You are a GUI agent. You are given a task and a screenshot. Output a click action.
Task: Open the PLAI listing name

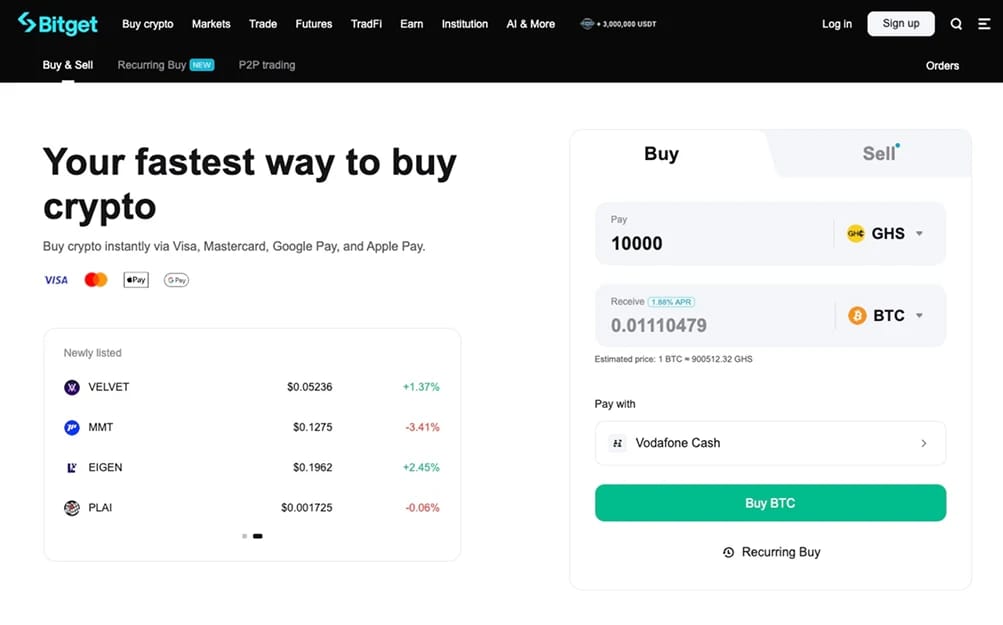point(100,508)
